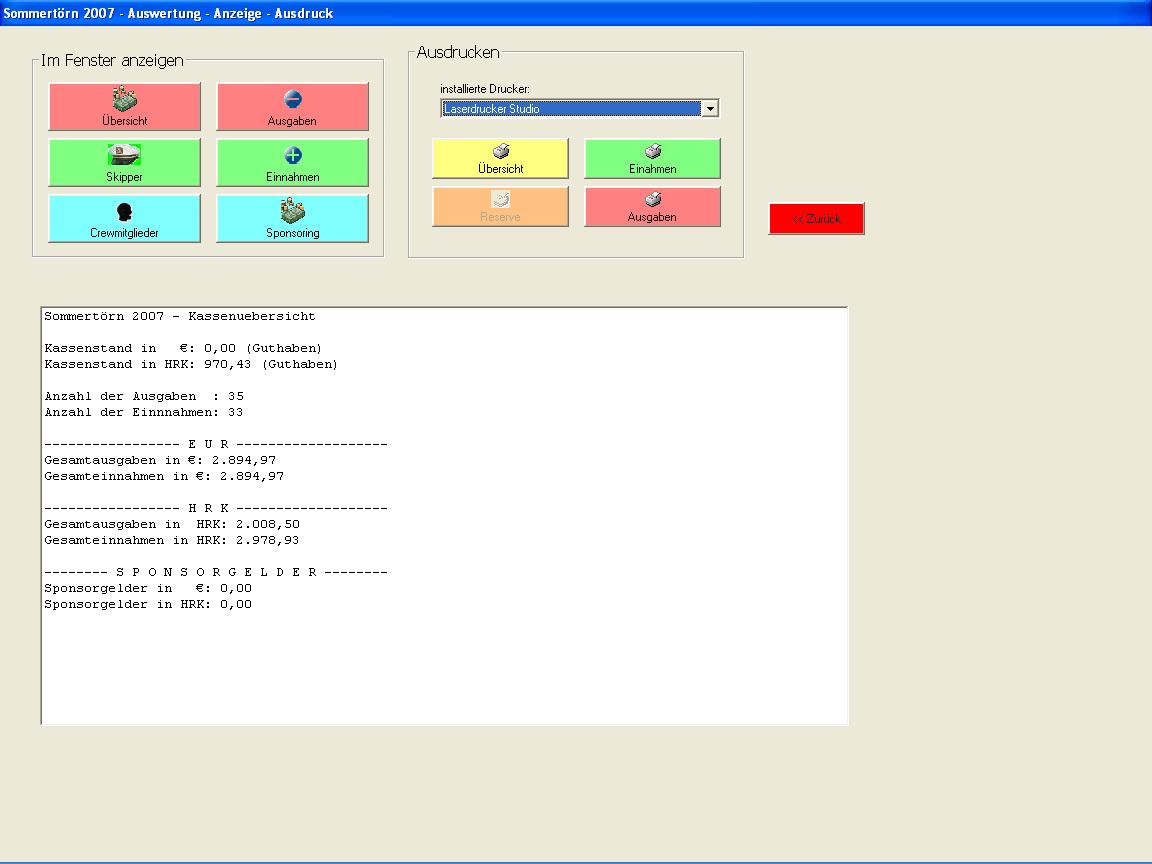Expand the installed printers dropdown arrow
Screen dimensions: 1152x864
click(710, 109)
